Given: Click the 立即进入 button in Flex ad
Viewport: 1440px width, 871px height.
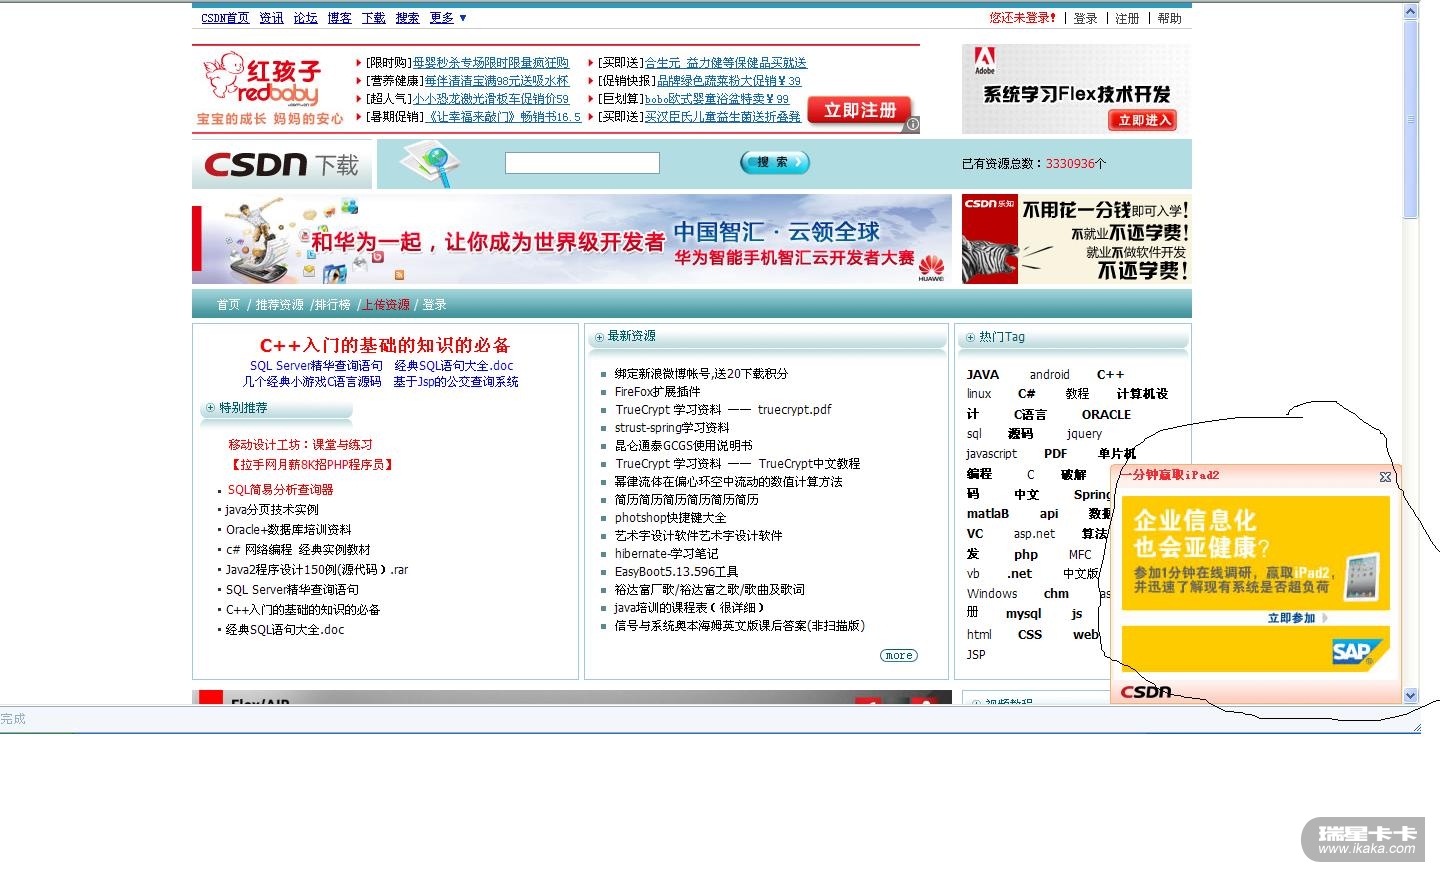Looking at the screenshot, I should pyautogui.click(x=1141, y=120).
